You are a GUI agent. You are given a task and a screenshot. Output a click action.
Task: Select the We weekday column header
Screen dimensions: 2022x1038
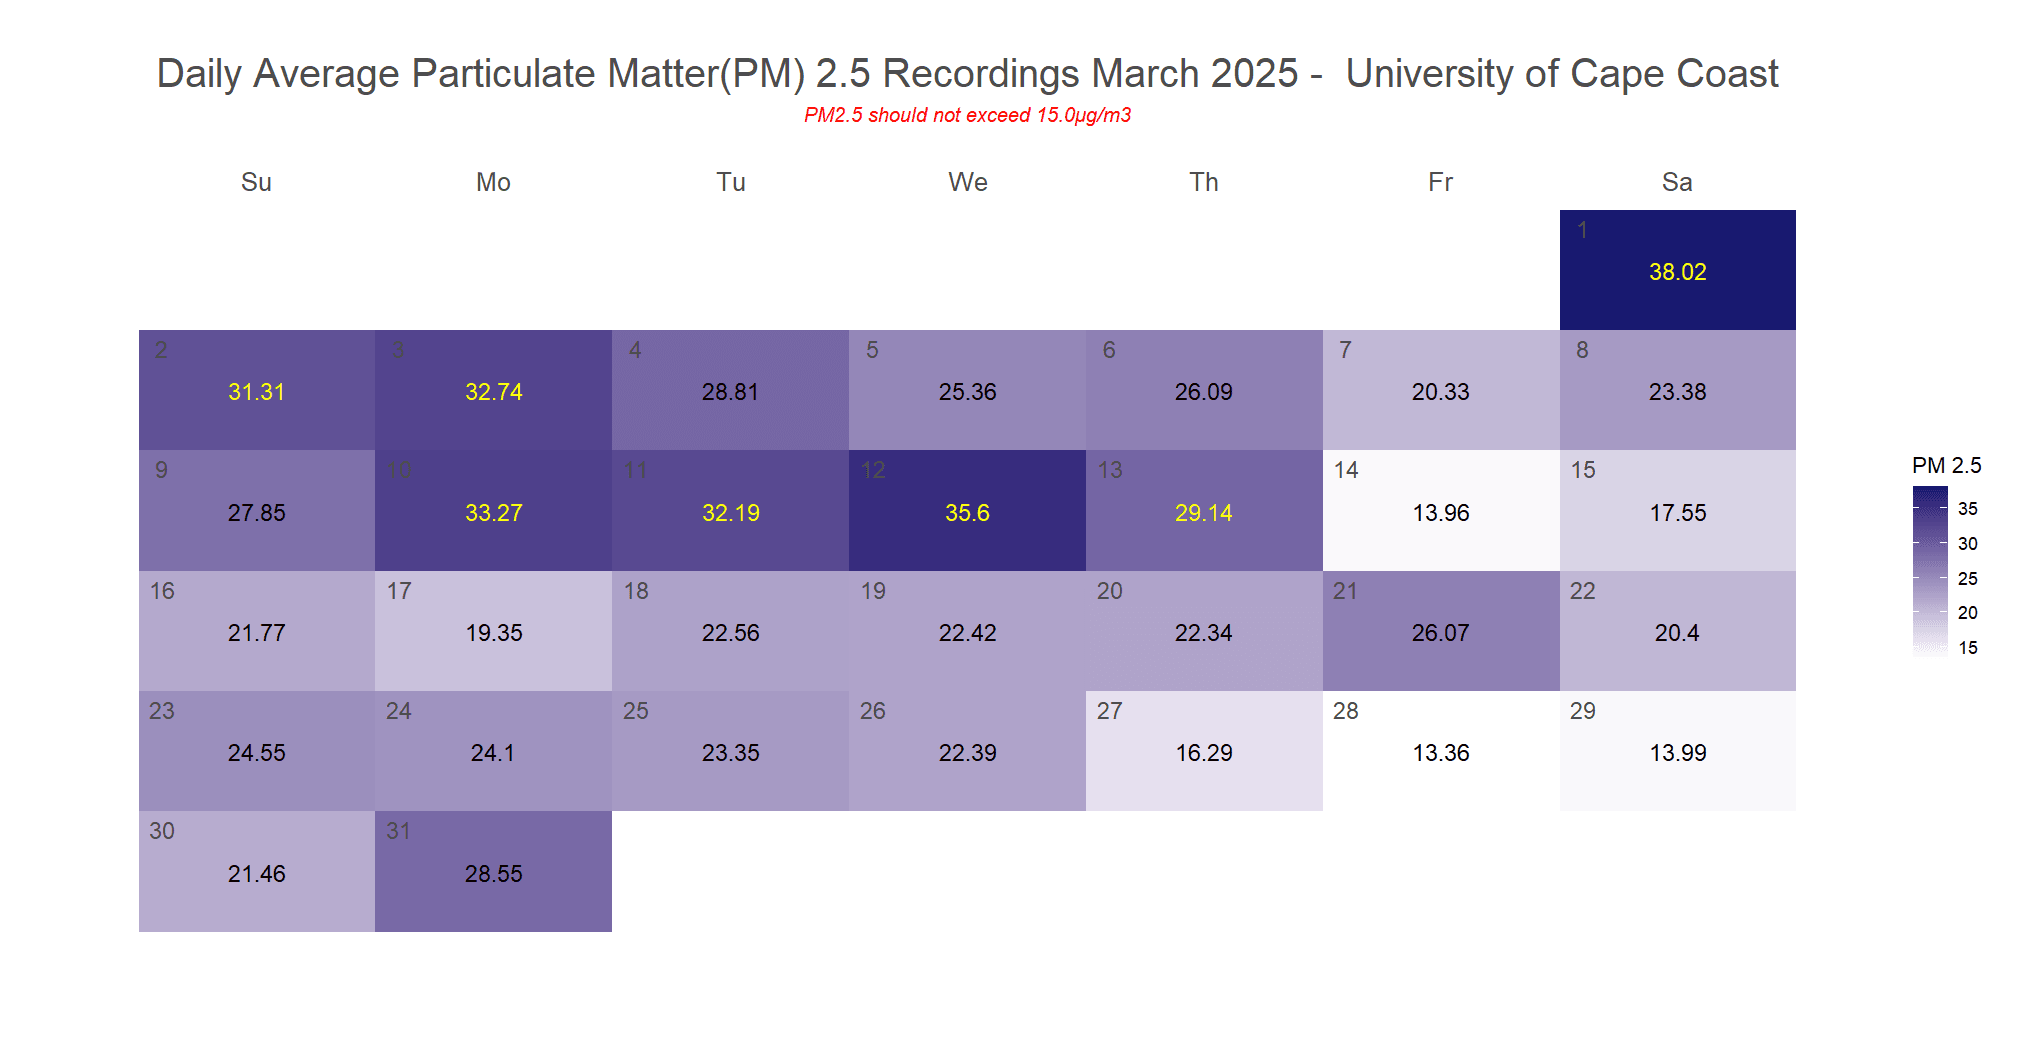point(967,182)
